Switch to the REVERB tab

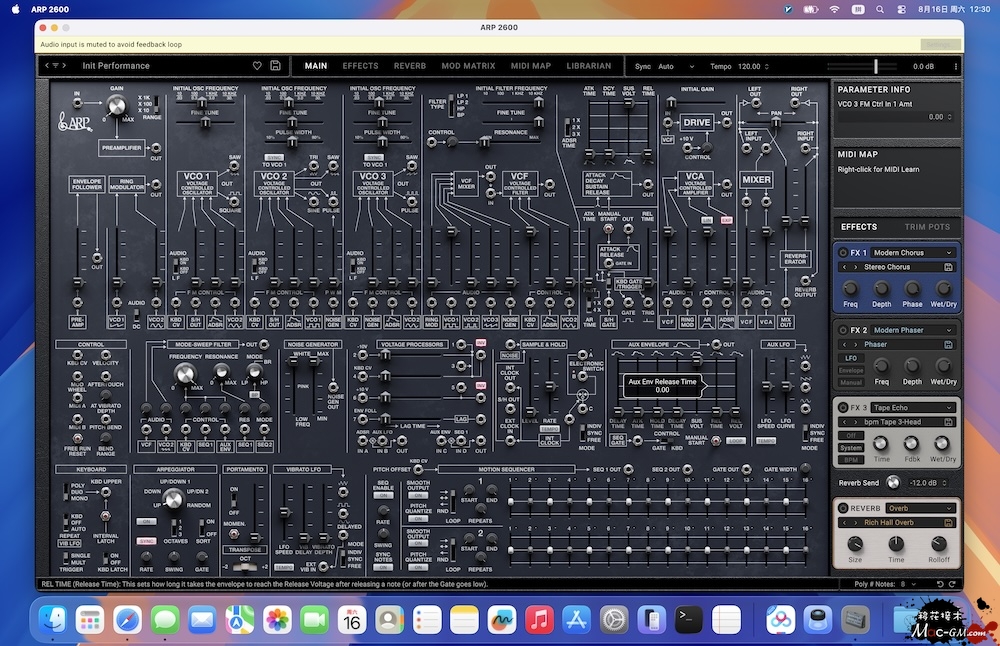[409, 66]
